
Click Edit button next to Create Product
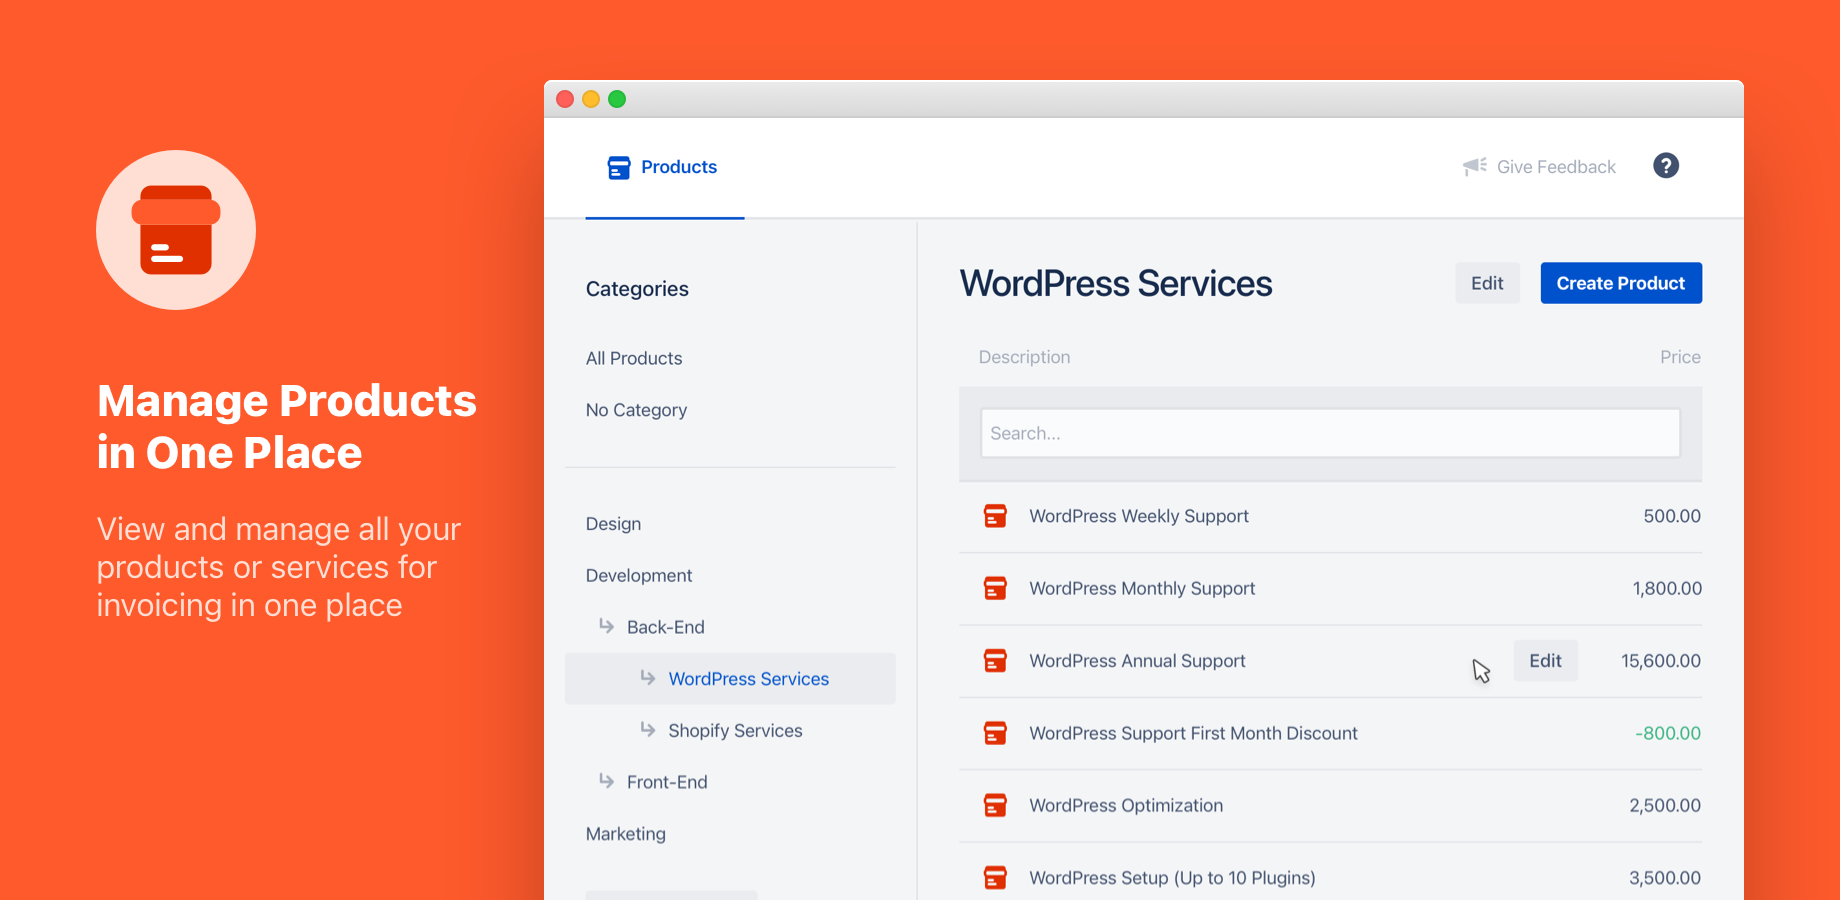click(x=1487, y=283)
